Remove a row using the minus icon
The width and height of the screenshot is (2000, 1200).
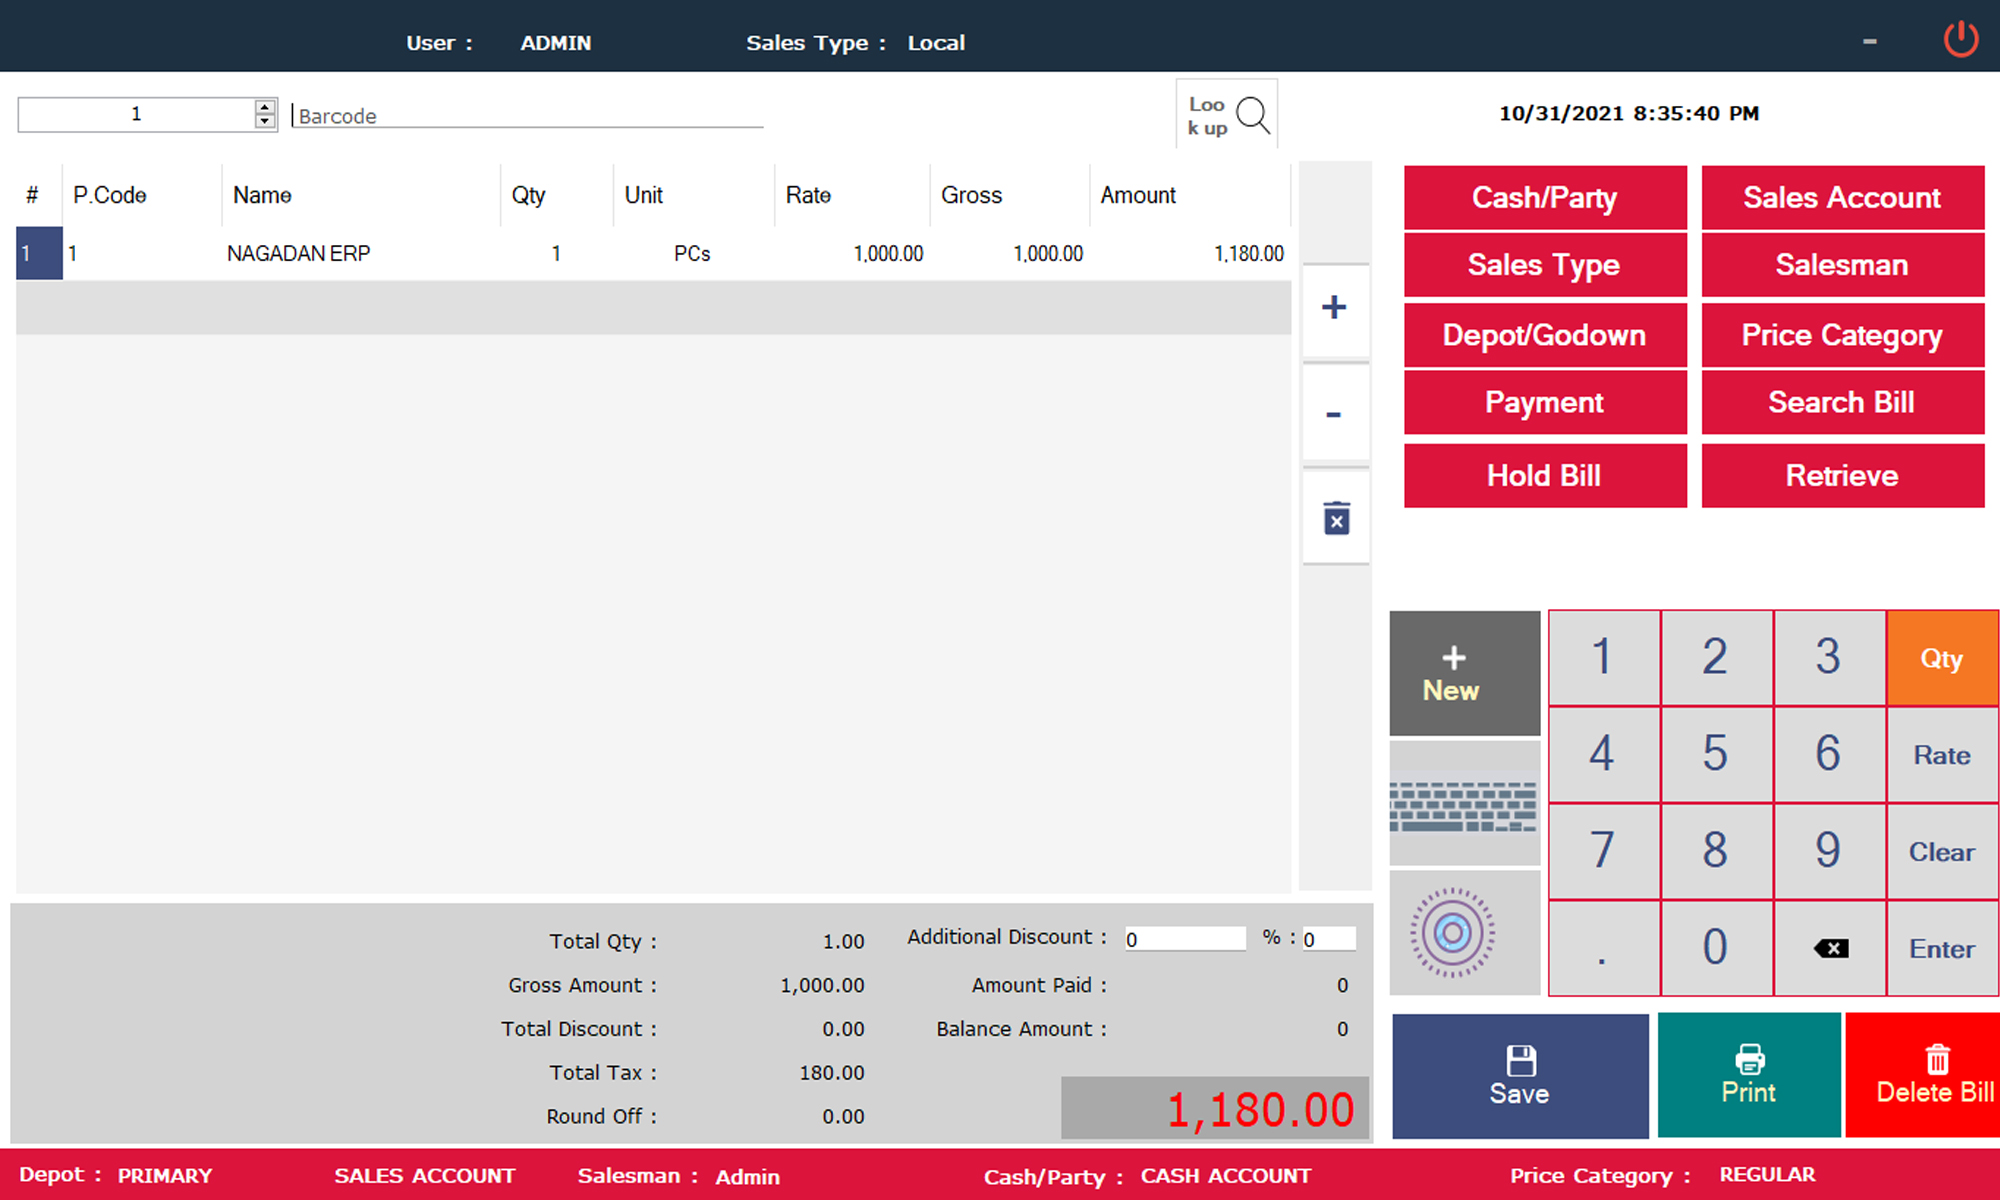tap(1335, 413)
